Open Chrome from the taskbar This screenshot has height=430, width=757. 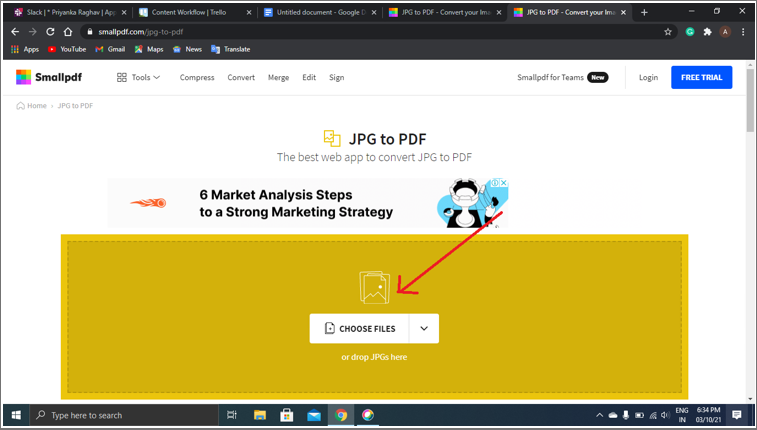[x=341, y=415]
